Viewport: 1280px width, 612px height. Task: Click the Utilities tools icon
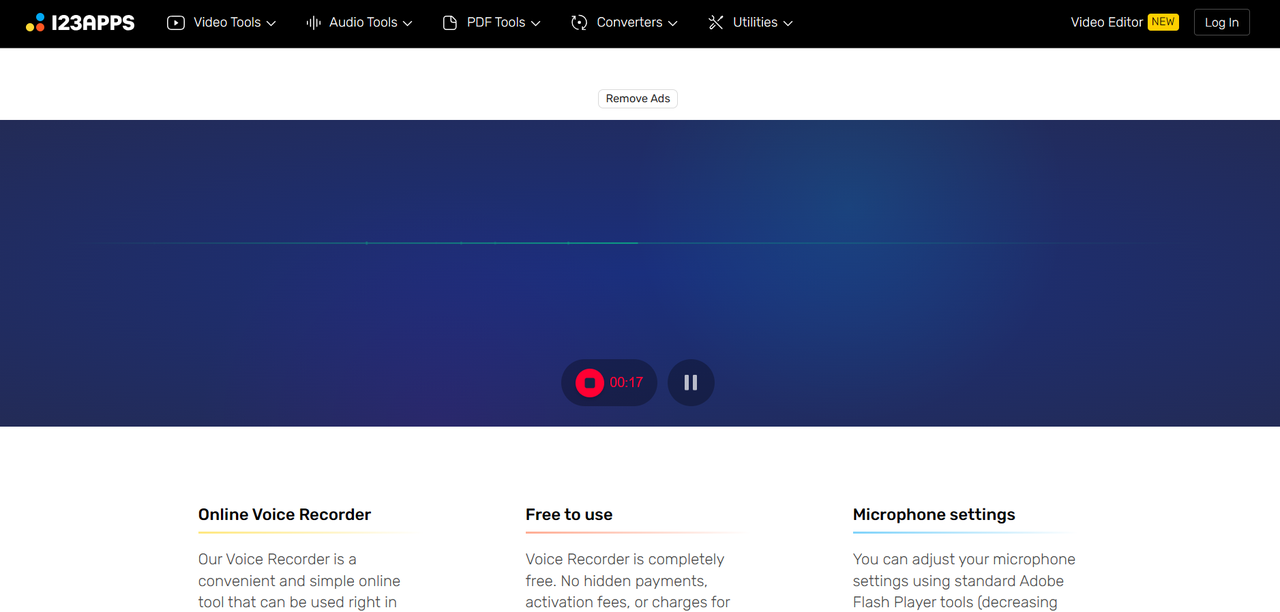click(x=716, y=22)
